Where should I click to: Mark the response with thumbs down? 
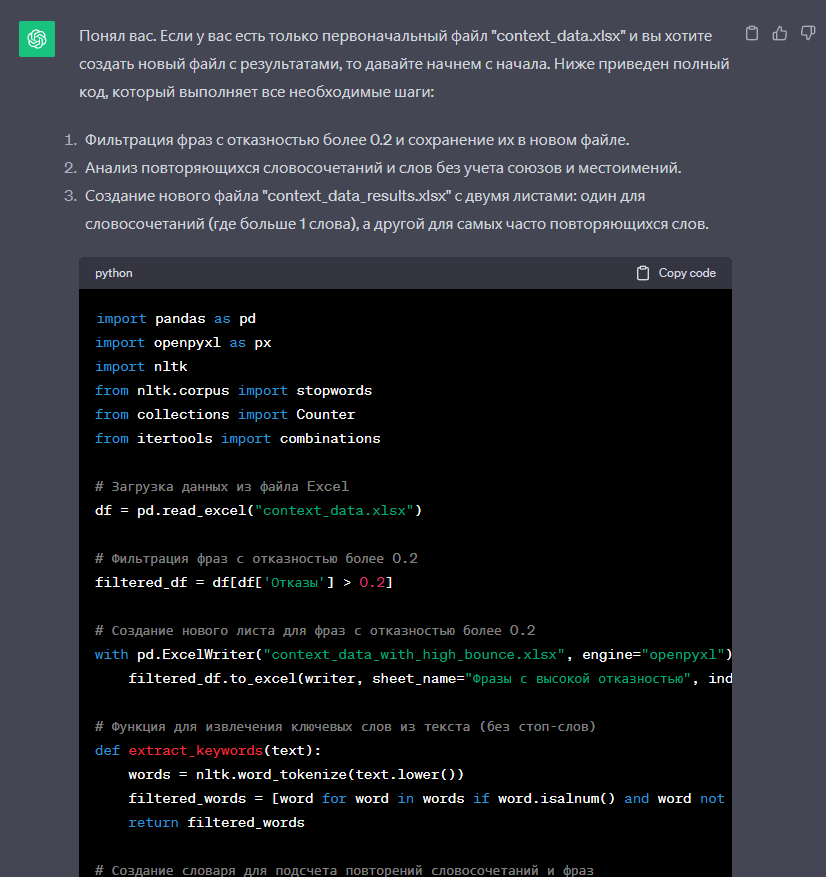[808, 34]
